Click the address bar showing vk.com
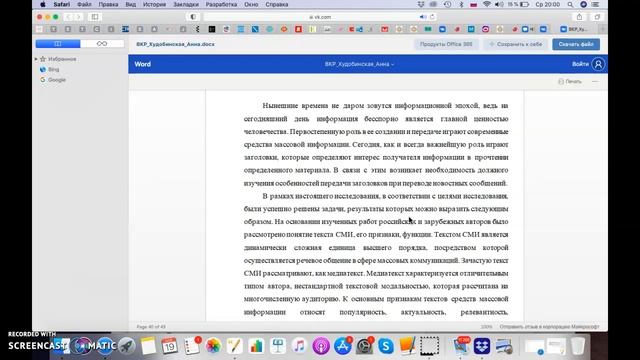 coord(320,17)
